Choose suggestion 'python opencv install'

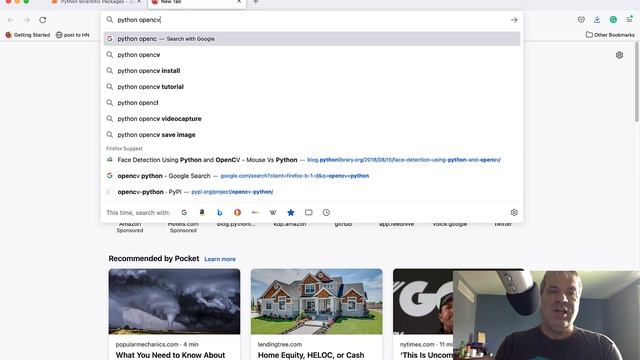(x=312, y=71)
